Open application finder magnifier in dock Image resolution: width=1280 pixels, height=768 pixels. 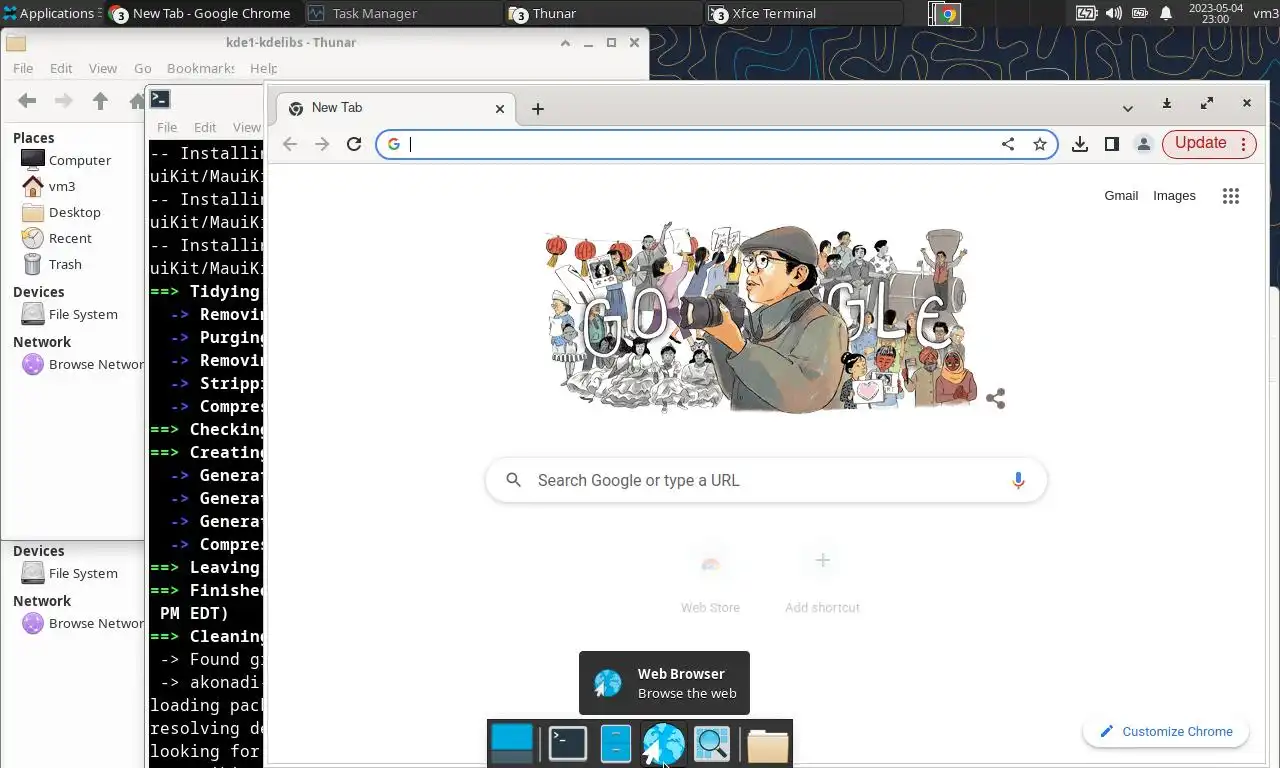(712, 744)
